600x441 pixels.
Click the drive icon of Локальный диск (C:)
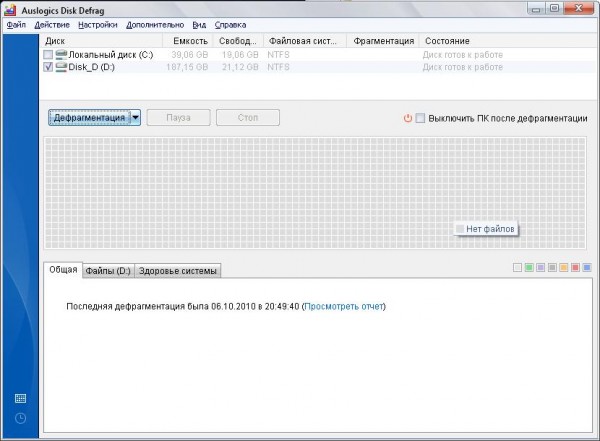click(61, 55)
